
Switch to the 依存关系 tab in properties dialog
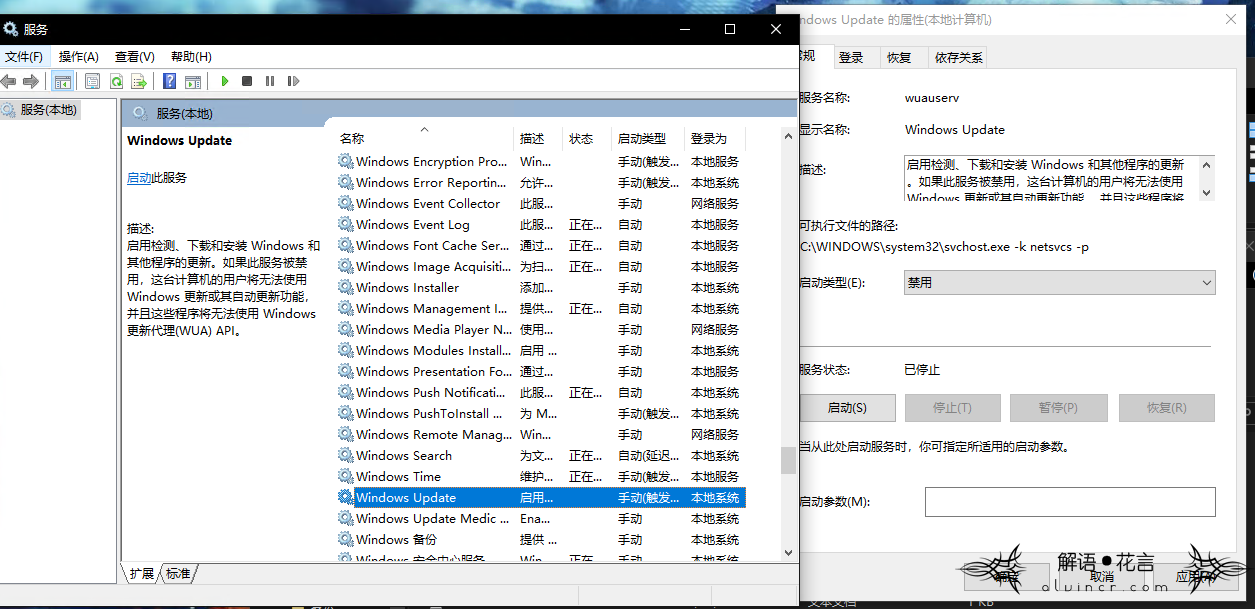959,58
